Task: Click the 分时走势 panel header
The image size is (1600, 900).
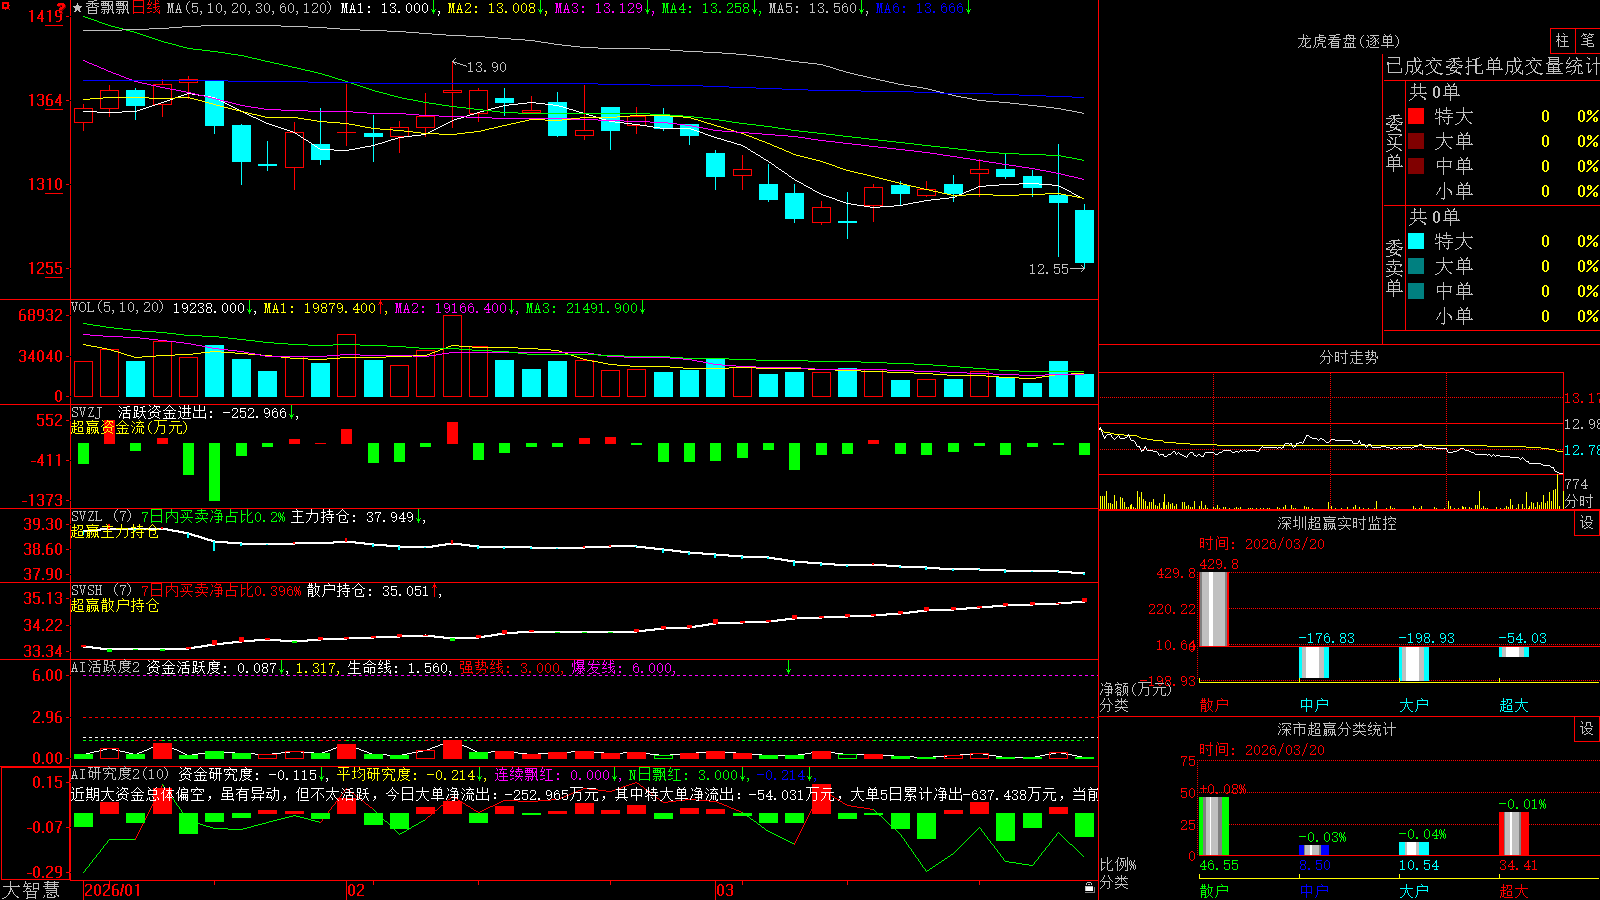Action: (x=1348, y=357)
